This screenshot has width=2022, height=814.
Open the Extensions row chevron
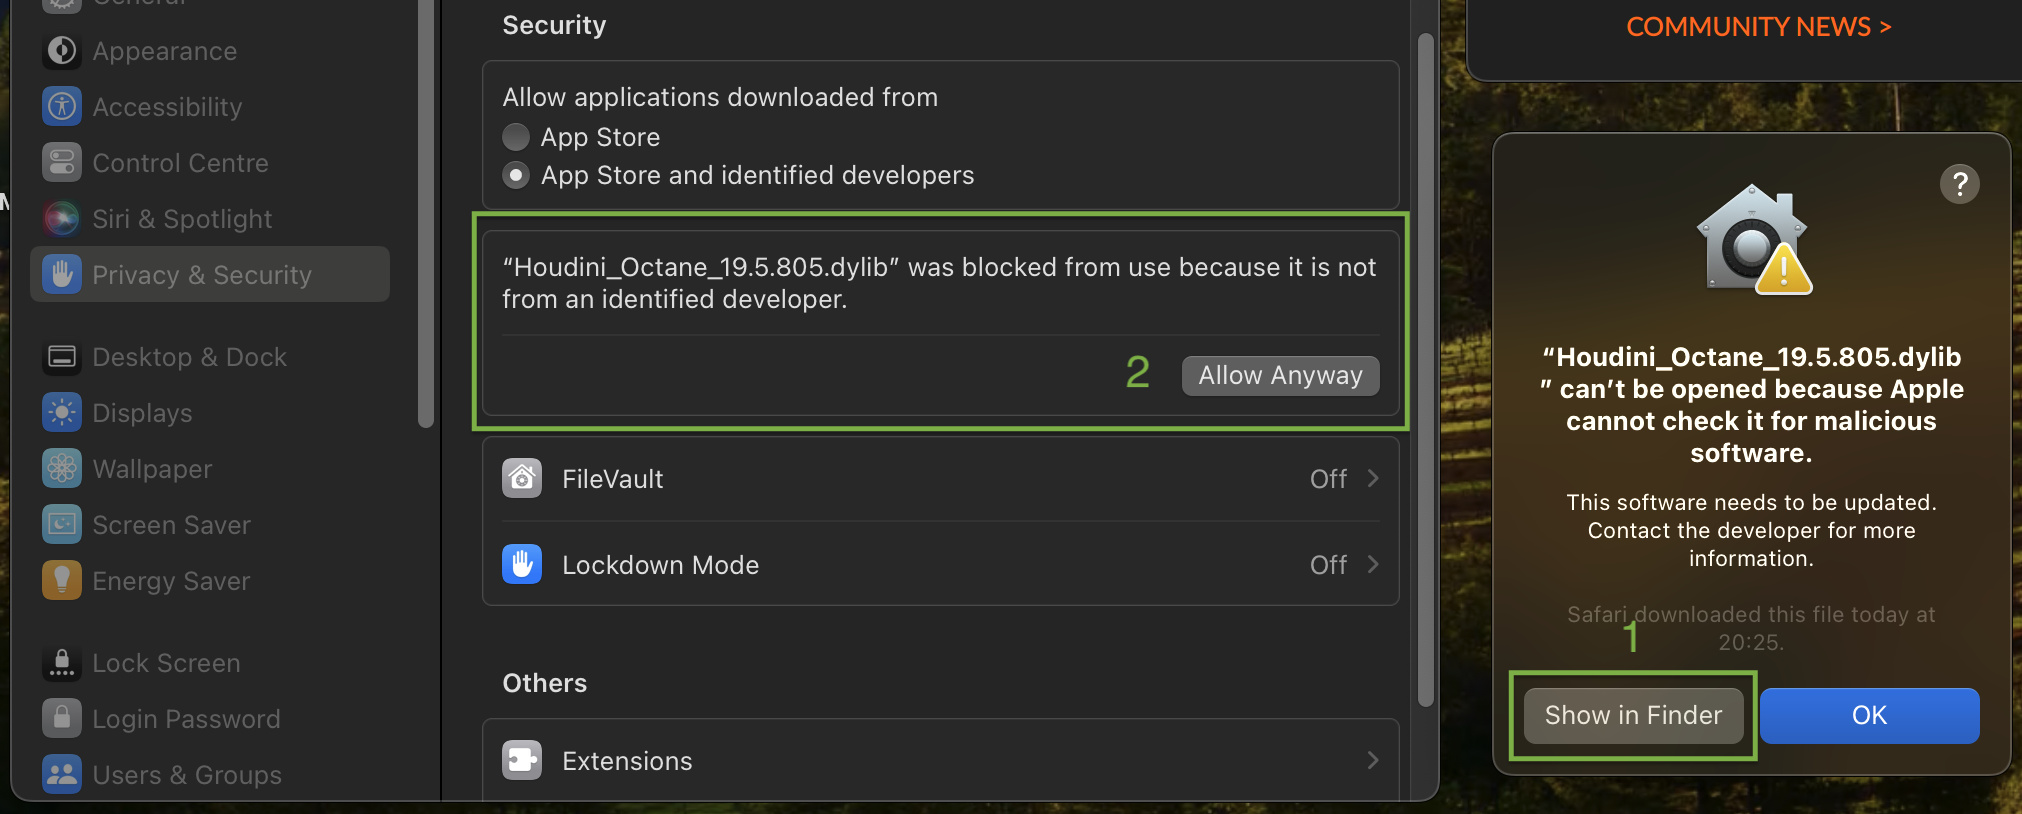pos(1373,761)
